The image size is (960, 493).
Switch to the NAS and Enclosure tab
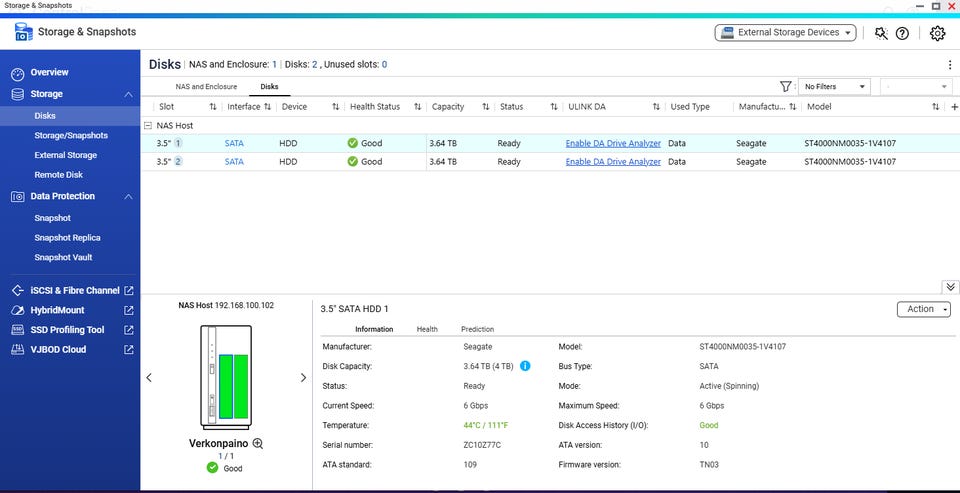point(206,87)
